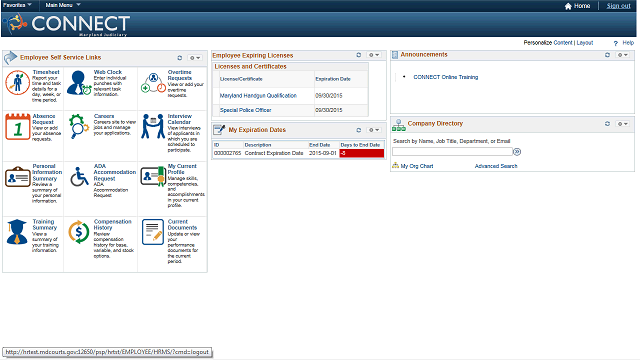Refresh the Company Directory pagelet
The image size is (640, 360).
point(607,124)
